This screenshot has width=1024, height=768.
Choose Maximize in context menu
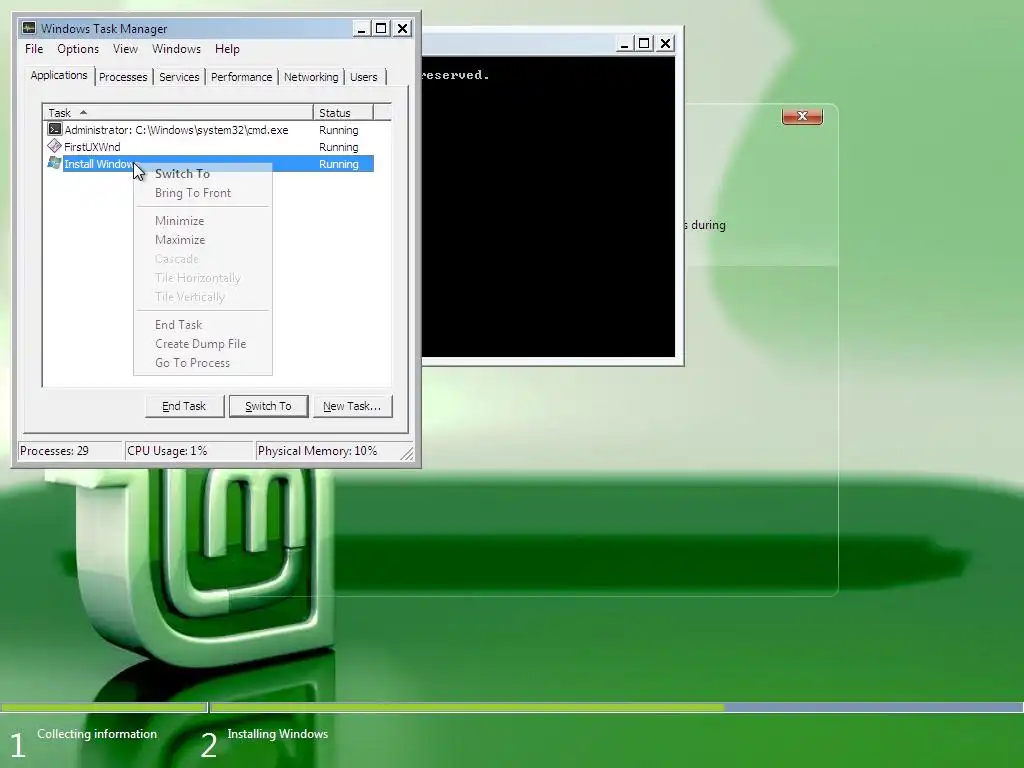[202, 240]
